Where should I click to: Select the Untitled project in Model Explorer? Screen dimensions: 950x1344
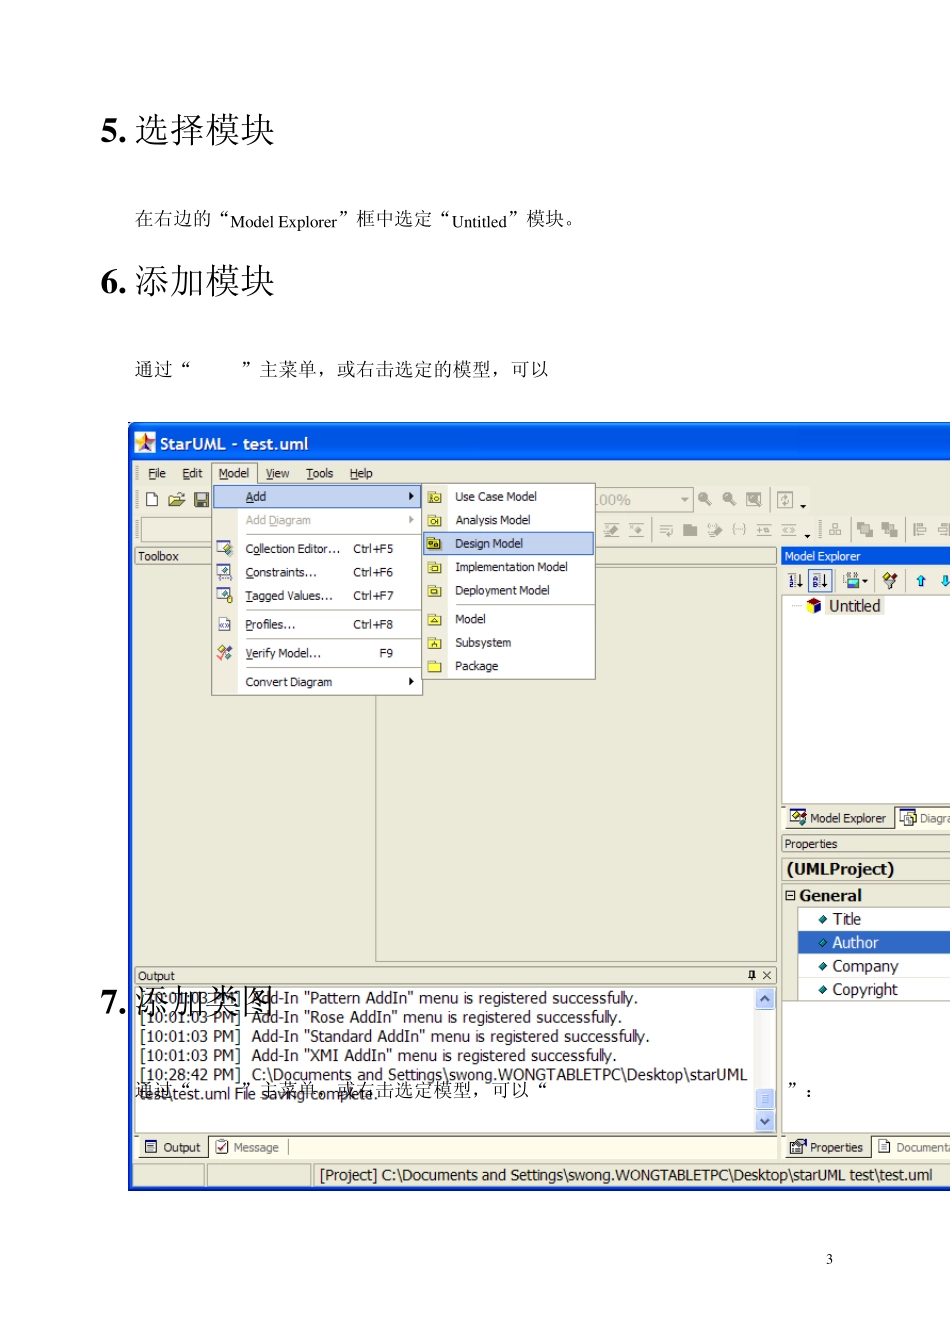pos(854,606)
